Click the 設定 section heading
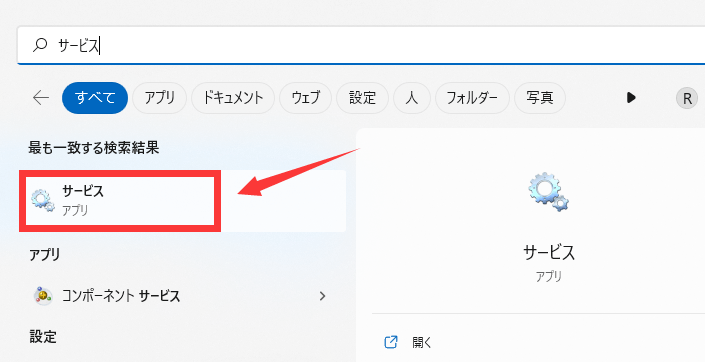This screenshot has height=362, width=705. point(43,337)
